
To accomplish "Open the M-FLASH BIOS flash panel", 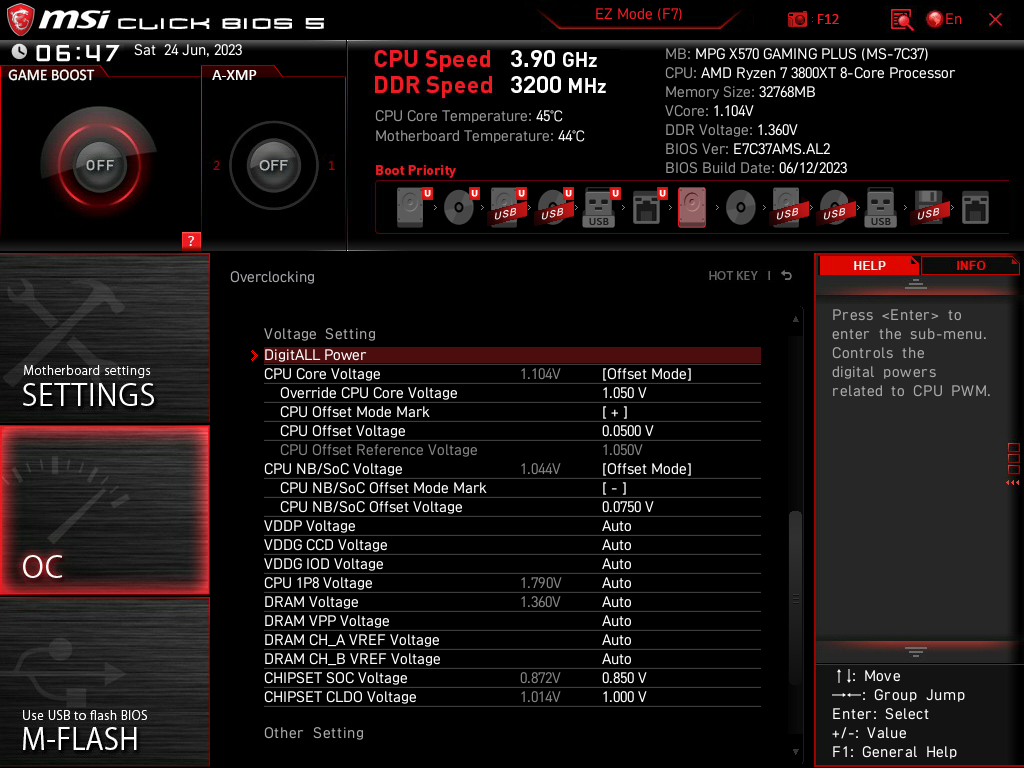I will point(104,682).
